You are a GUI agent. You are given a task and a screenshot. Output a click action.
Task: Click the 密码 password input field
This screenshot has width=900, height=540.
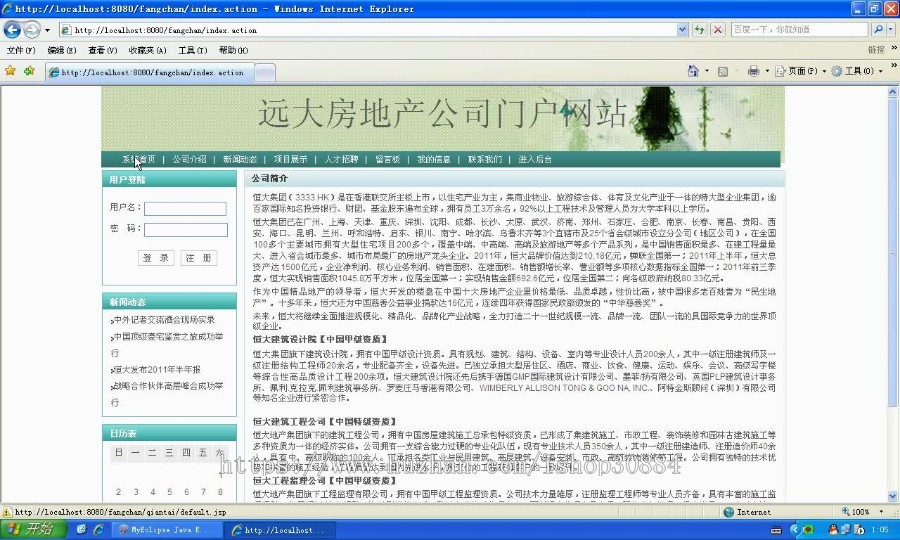click(185, 230)
